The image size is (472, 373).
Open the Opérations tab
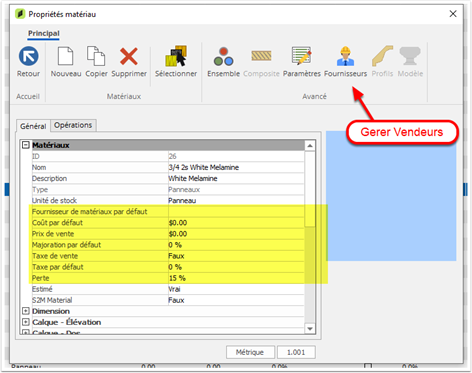click(x=73, y=125)
